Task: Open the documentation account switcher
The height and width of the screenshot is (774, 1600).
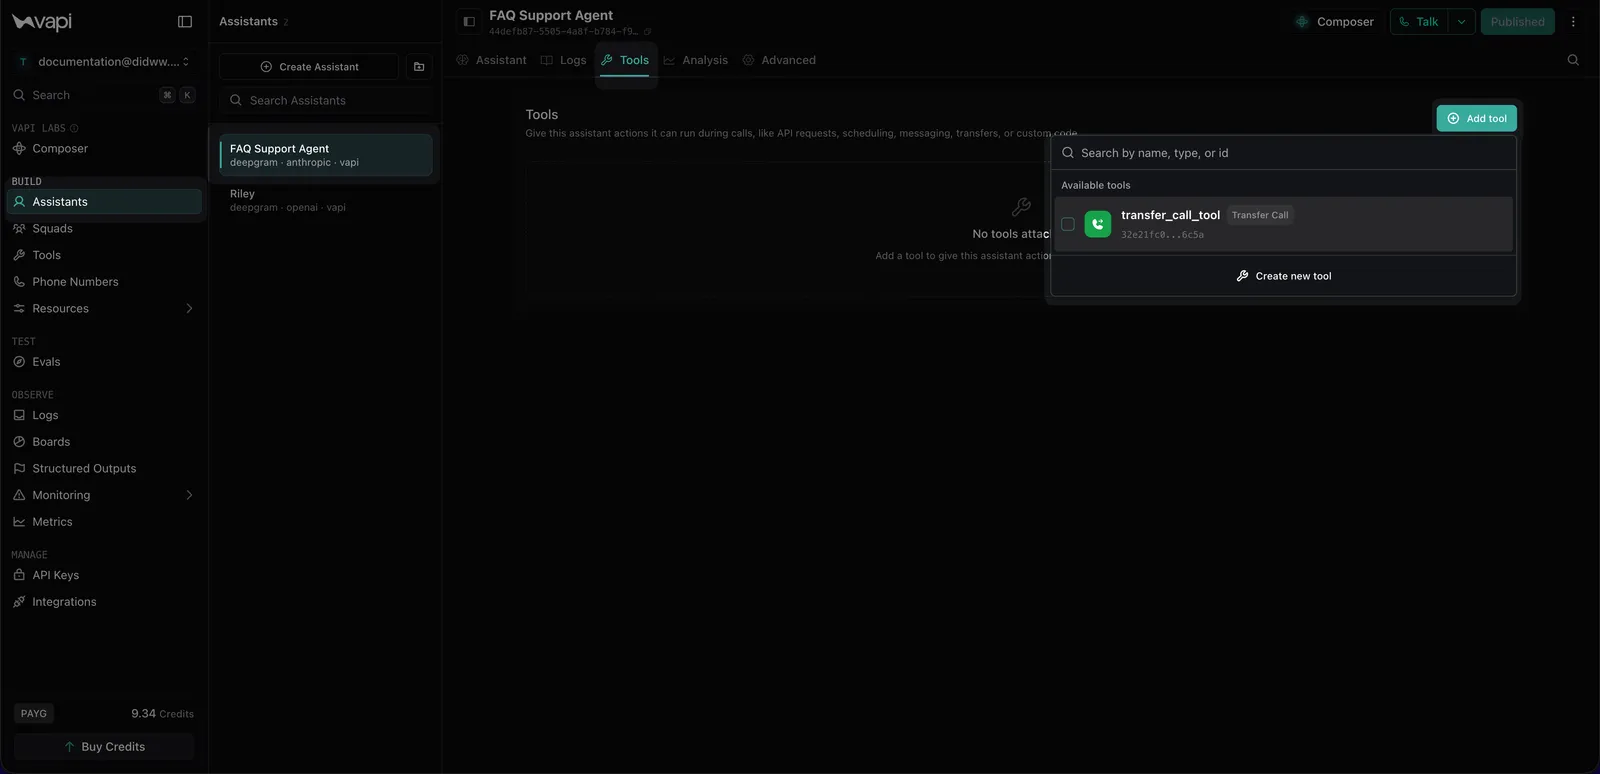Action: (x=104, y=61)
